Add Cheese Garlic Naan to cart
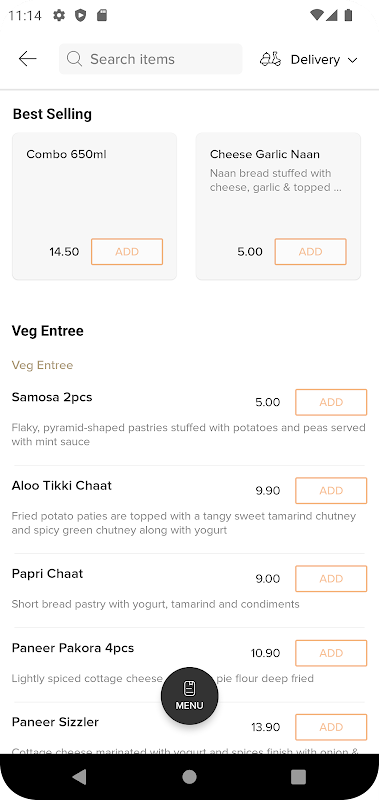379x800 pixels. tap(311, 252)
